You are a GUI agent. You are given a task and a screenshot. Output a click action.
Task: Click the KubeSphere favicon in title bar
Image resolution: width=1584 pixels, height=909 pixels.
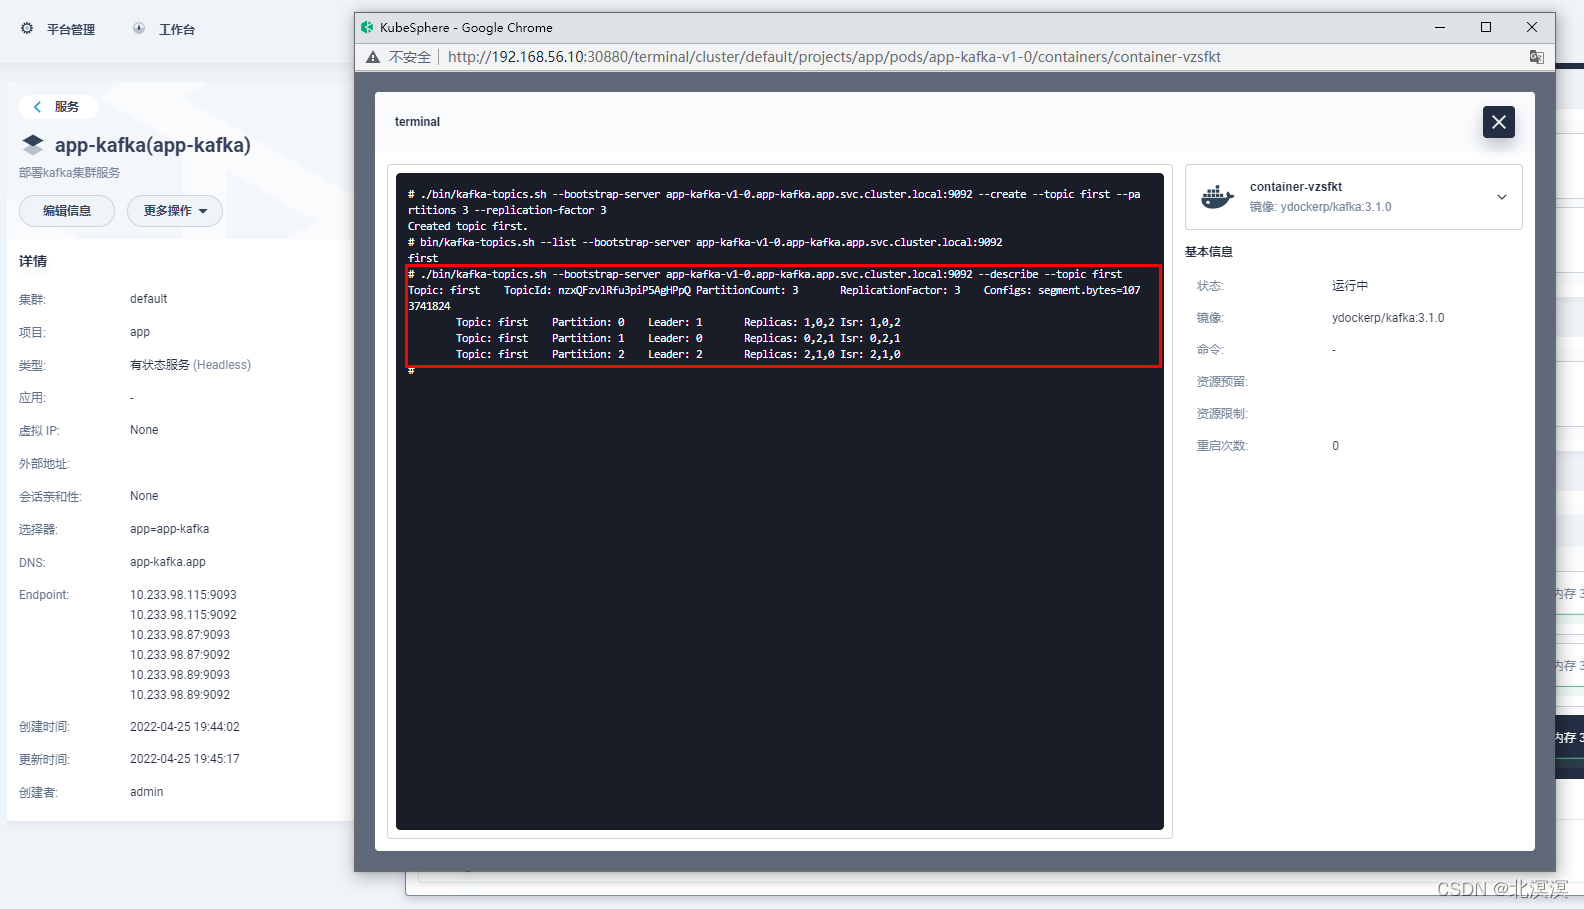(367, 27)
